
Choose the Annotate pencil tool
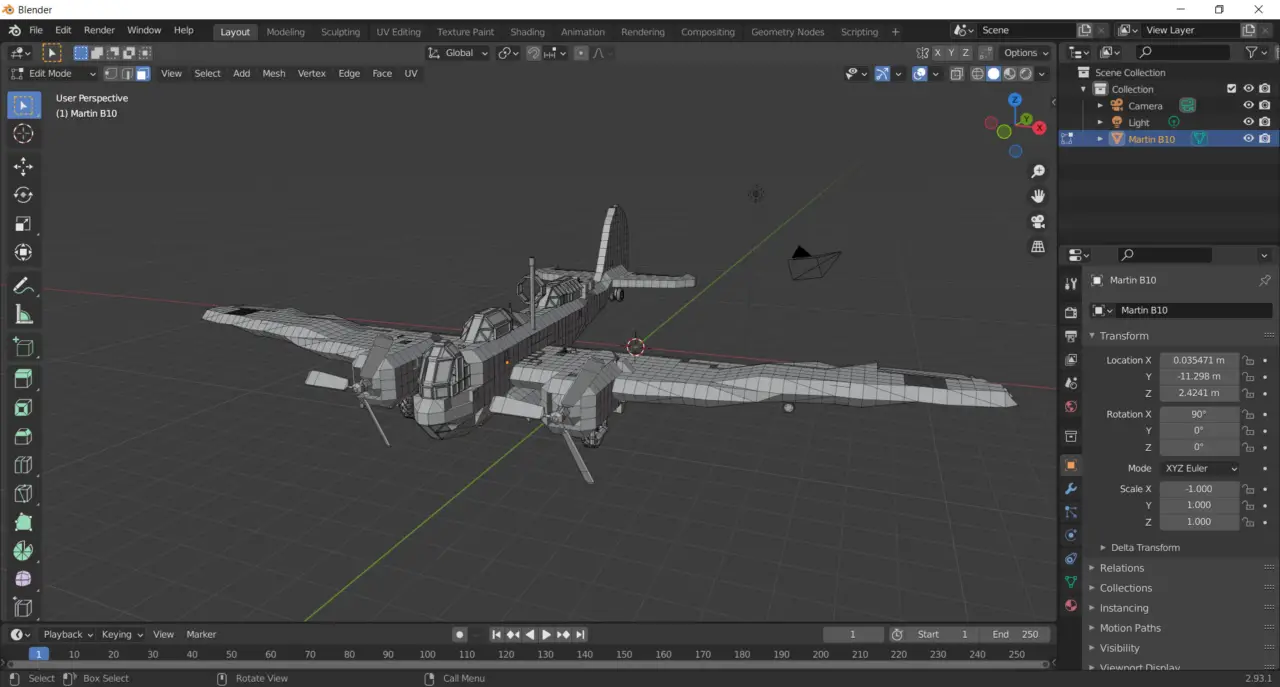[24, 286]
